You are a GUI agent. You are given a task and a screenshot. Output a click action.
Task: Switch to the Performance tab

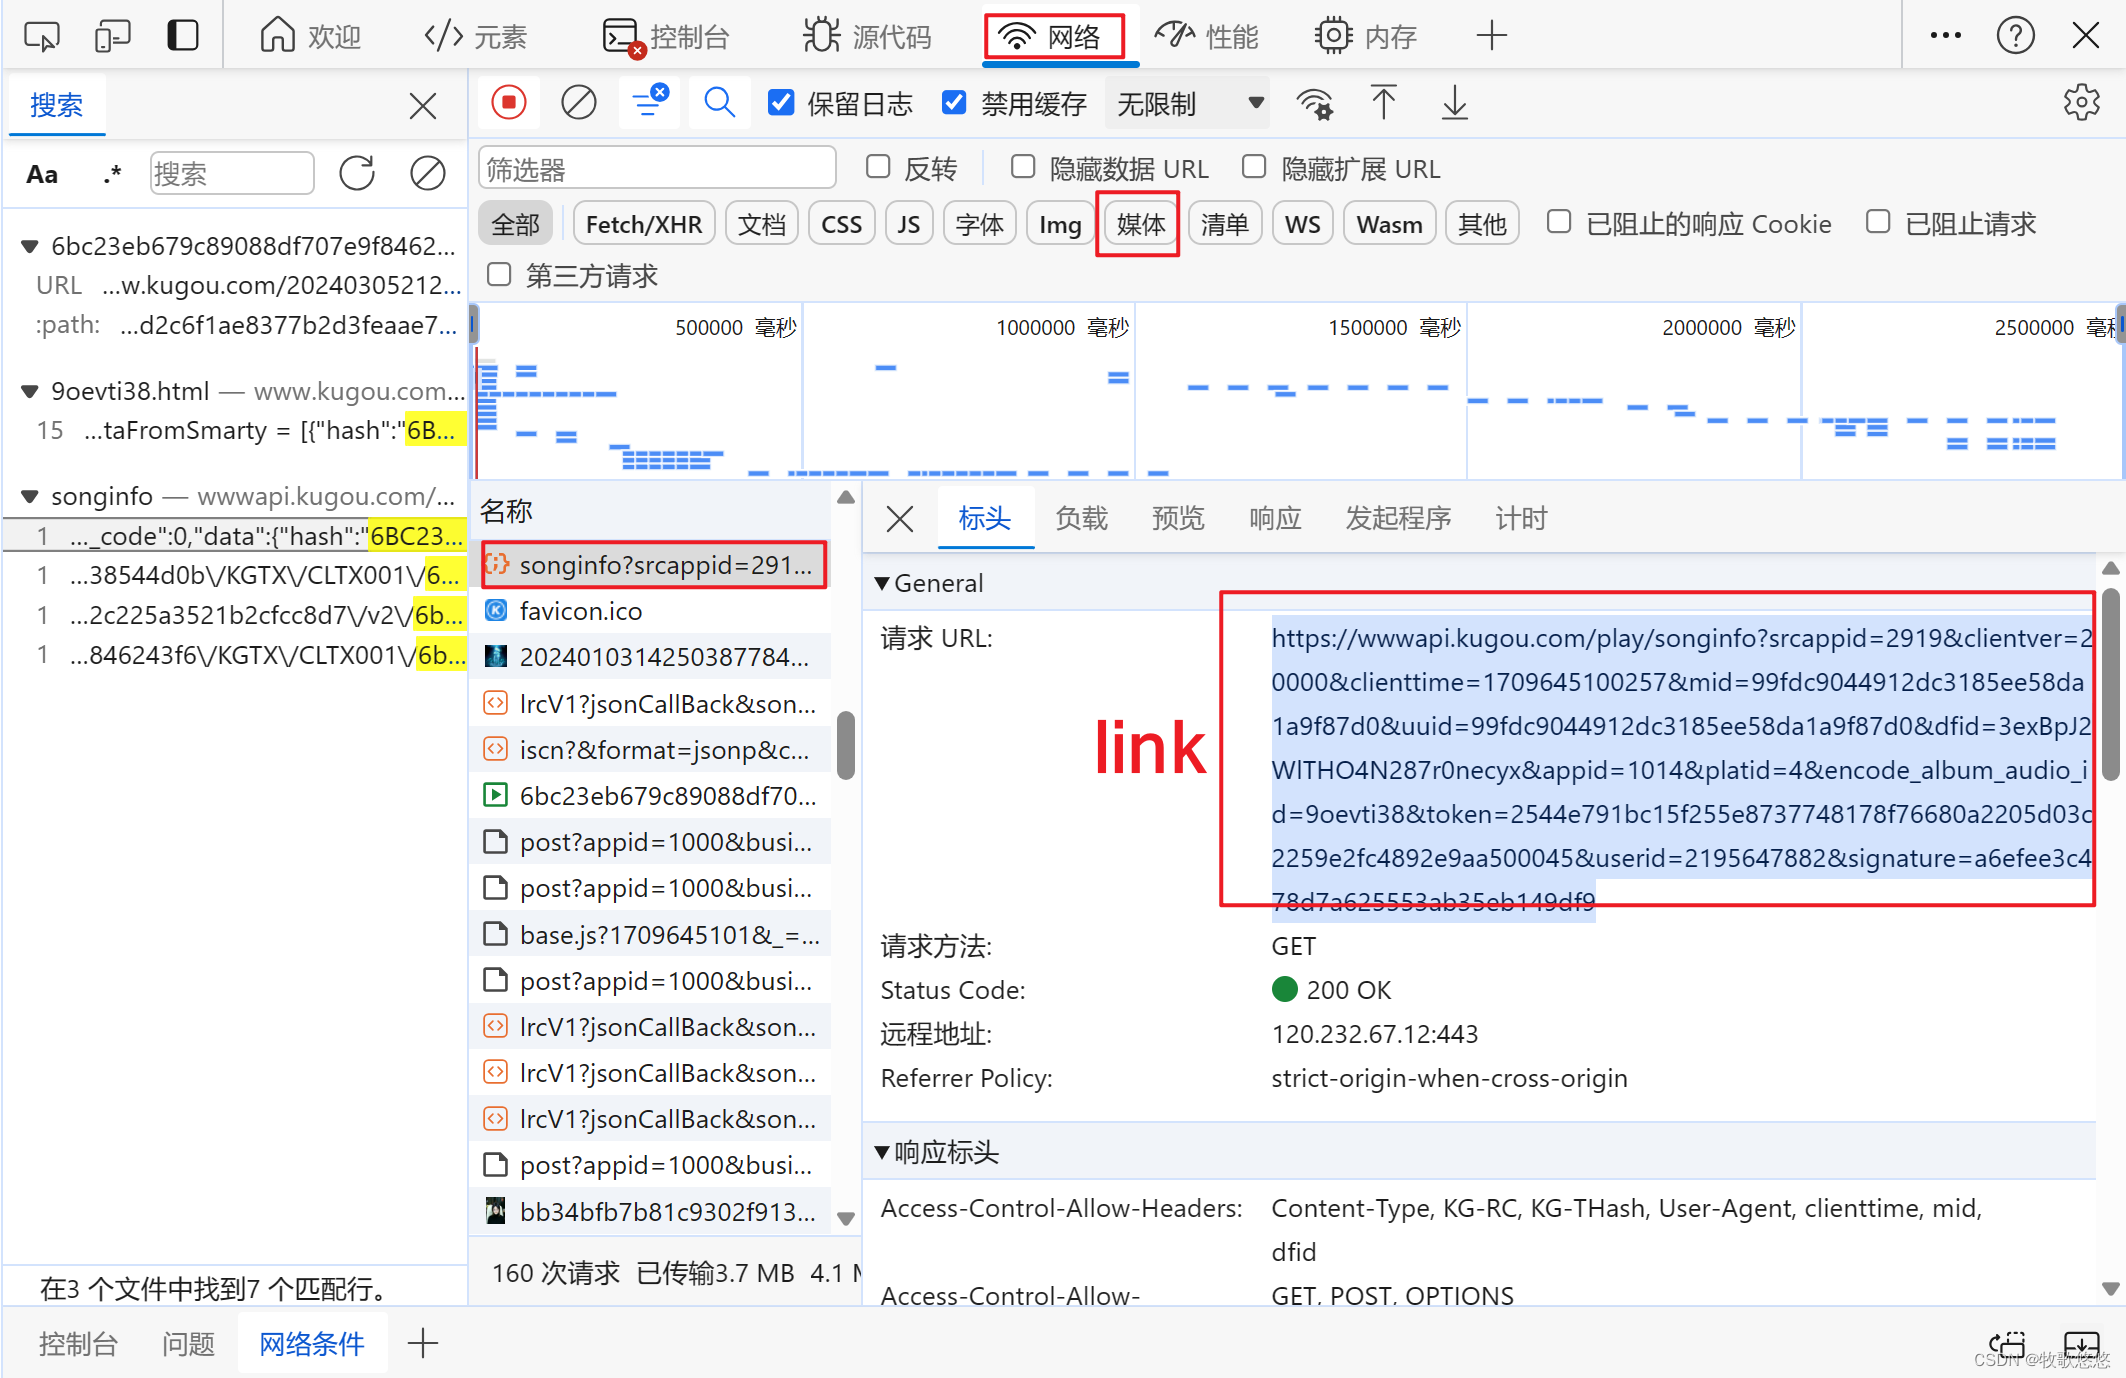(1206, 36)
